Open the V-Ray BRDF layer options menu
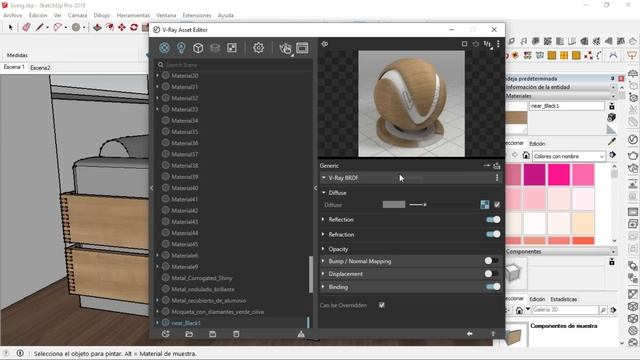 497,178
